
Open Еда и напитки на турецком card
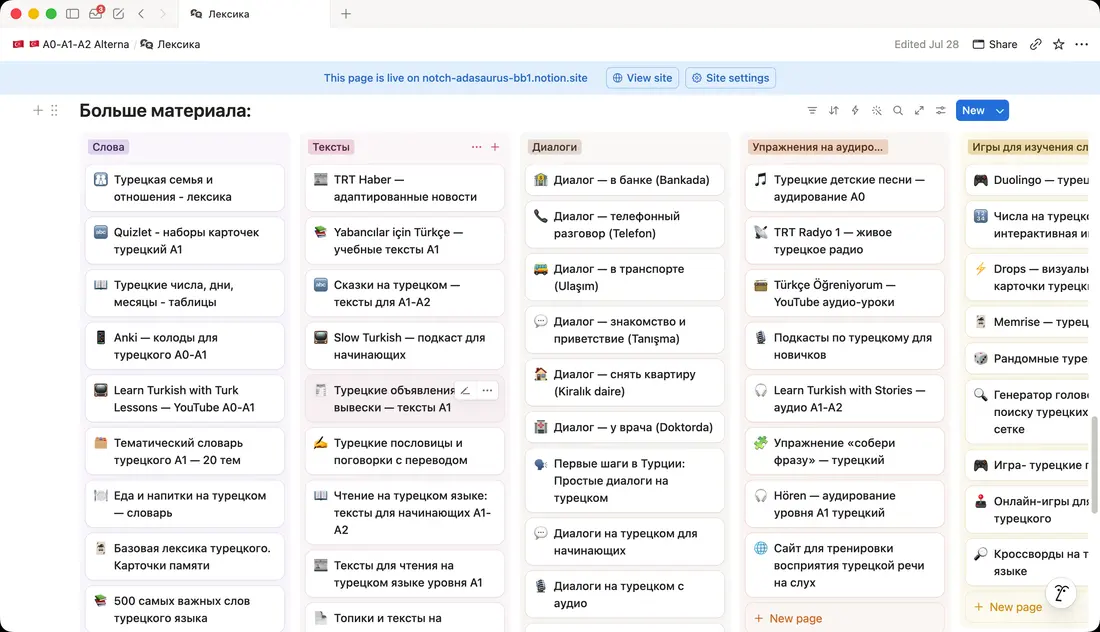(185, 504)
